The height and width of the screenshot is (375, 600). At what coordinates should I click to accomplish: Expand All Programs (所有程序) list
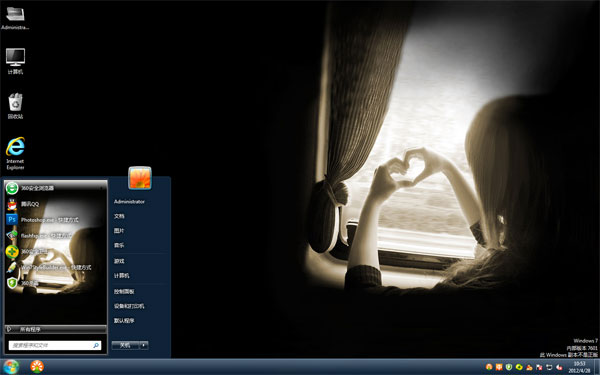point(55,329)
